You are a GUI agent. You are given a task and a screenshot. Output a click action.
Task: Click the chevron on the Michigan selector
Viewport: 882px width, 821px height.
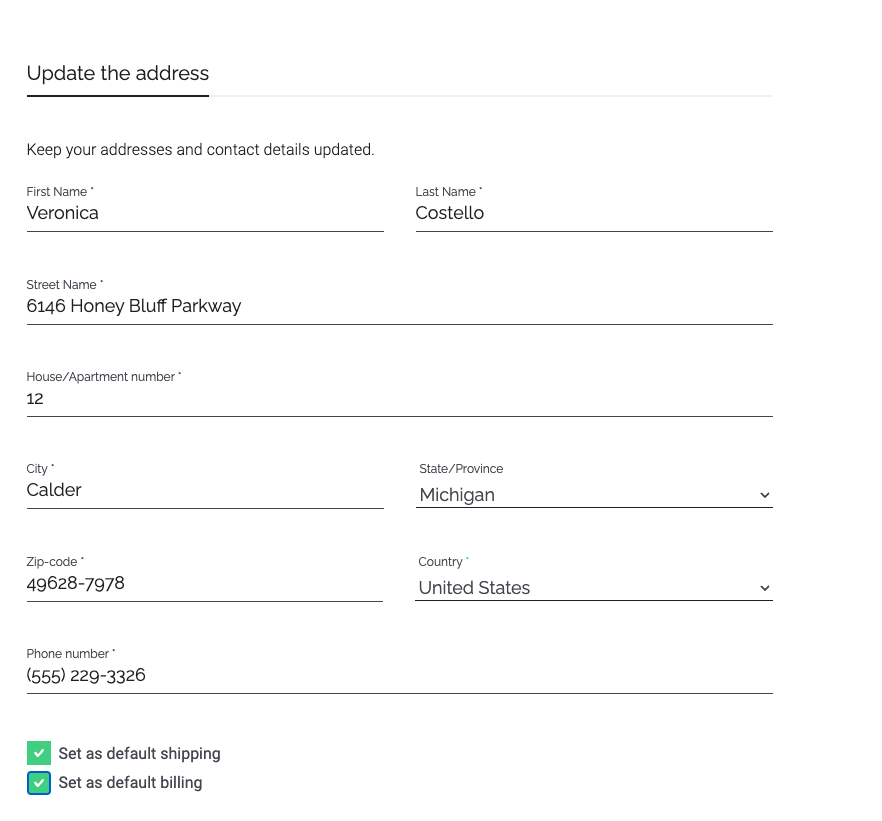764,494
